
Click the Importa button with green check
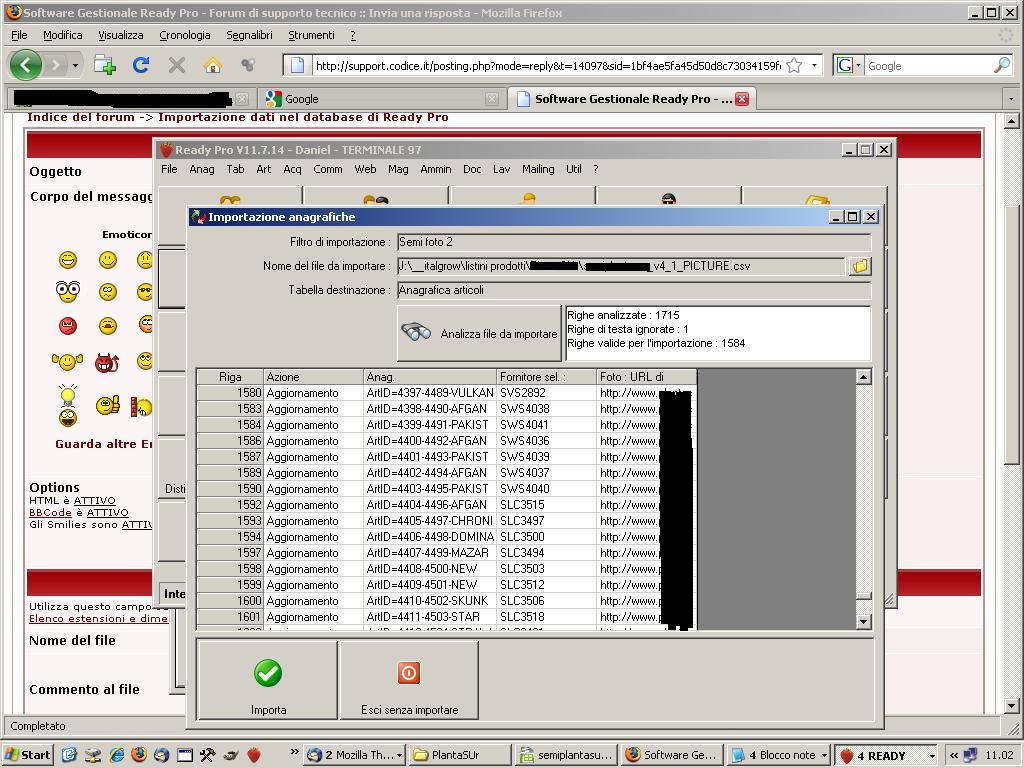coord(268,680)
